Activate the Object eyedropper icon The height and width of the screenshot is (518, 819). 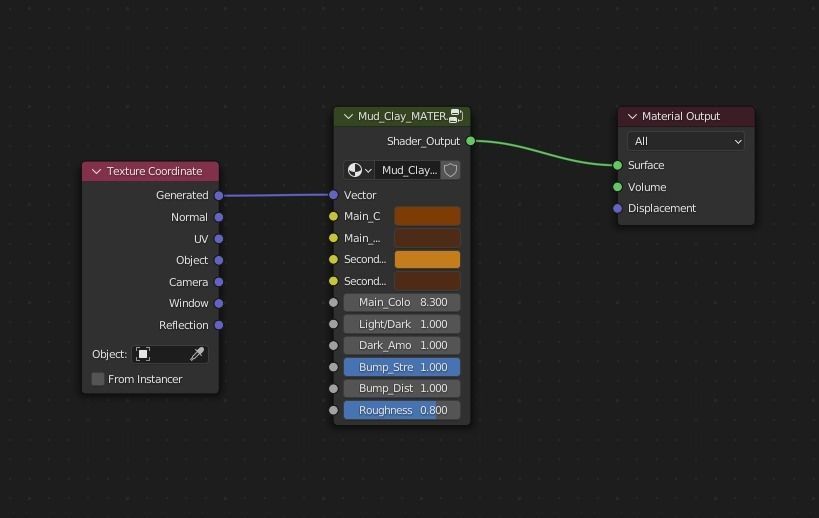click(x=197, y=354)
